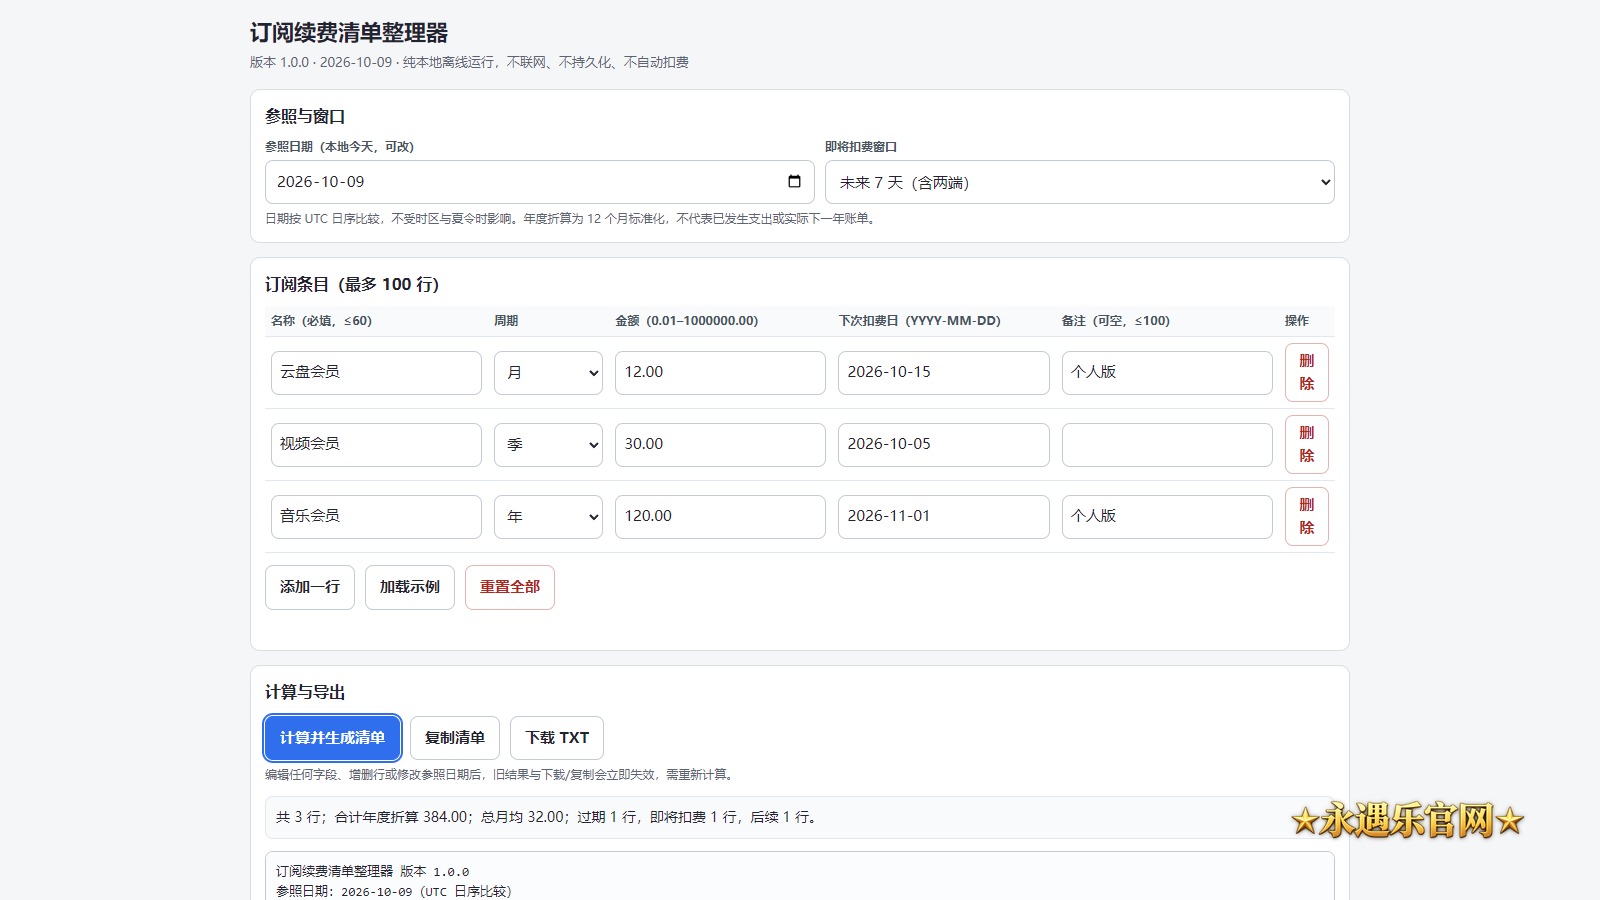1600x900 pixels.
Task: Open the cycle dropdown for 视频会员 row
Action: point(548,444)
